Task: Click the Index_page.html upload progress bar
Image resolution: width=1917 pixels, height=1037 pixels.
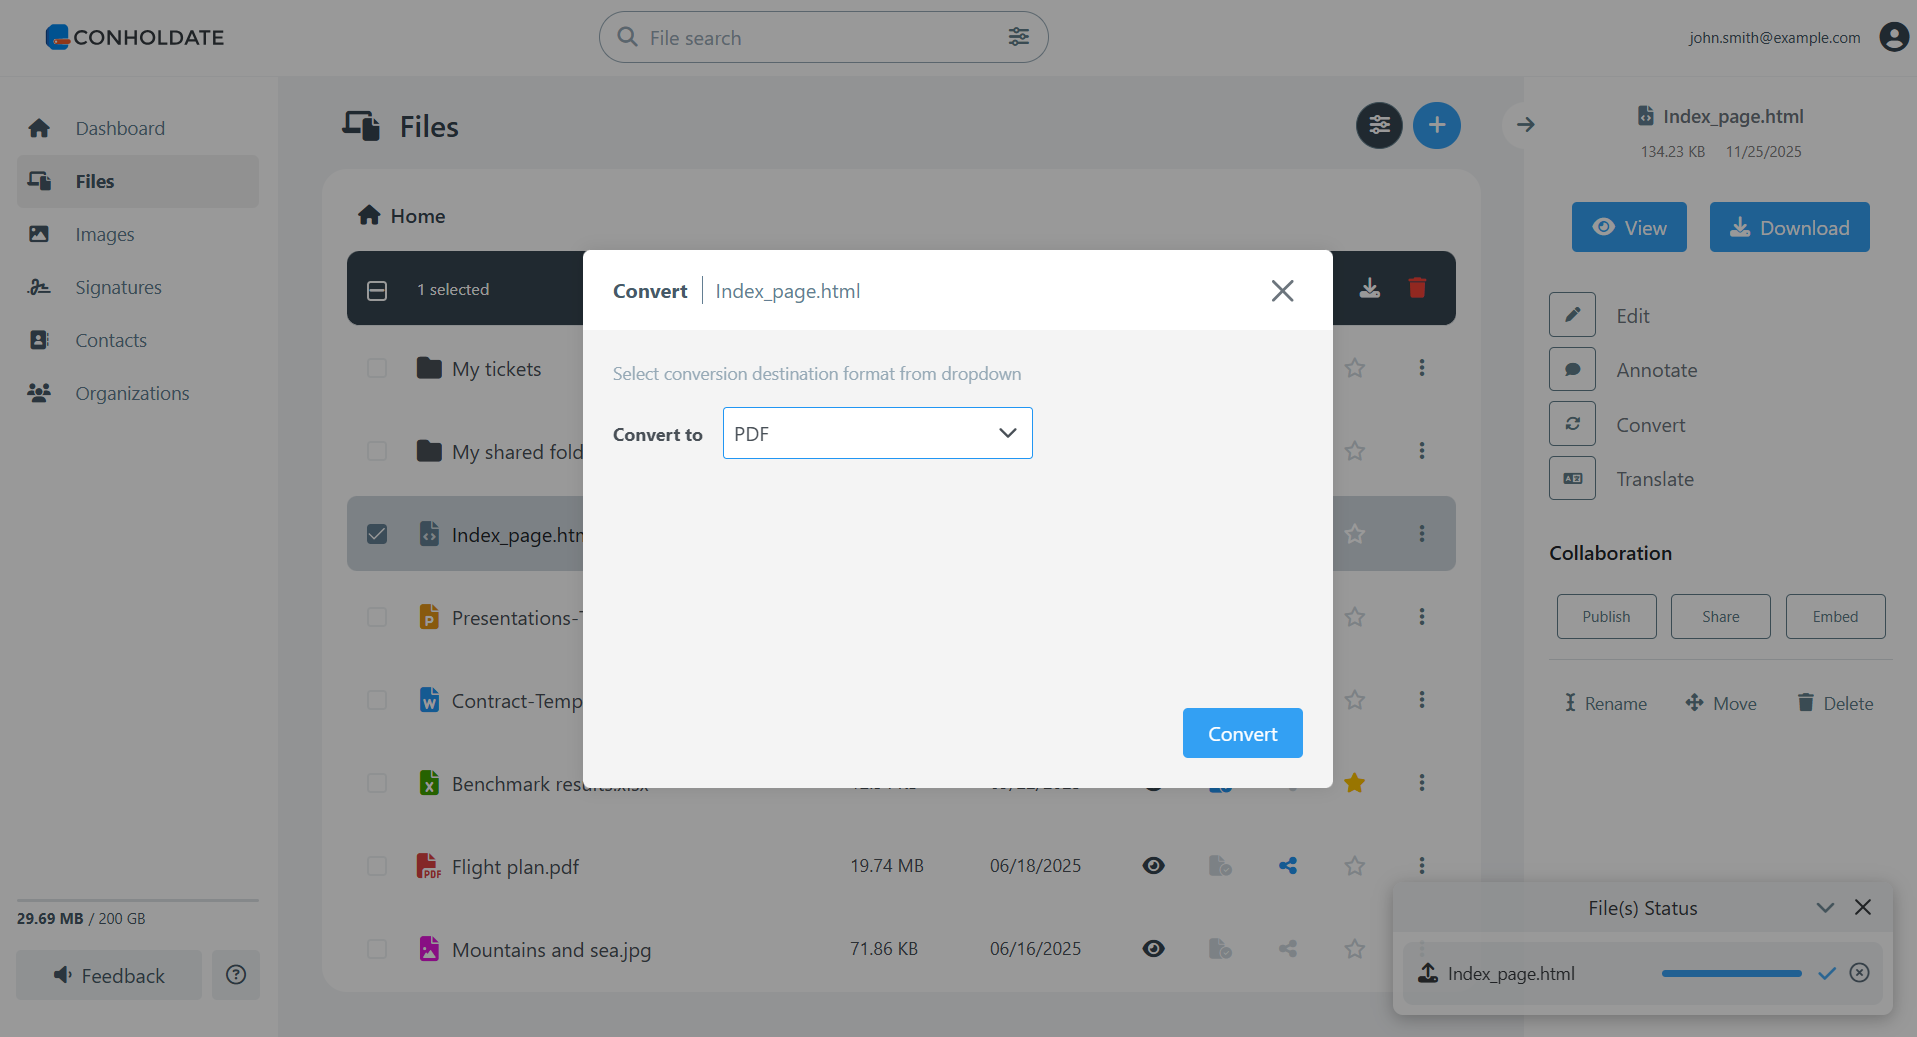Action: [x=1732, y=973]
